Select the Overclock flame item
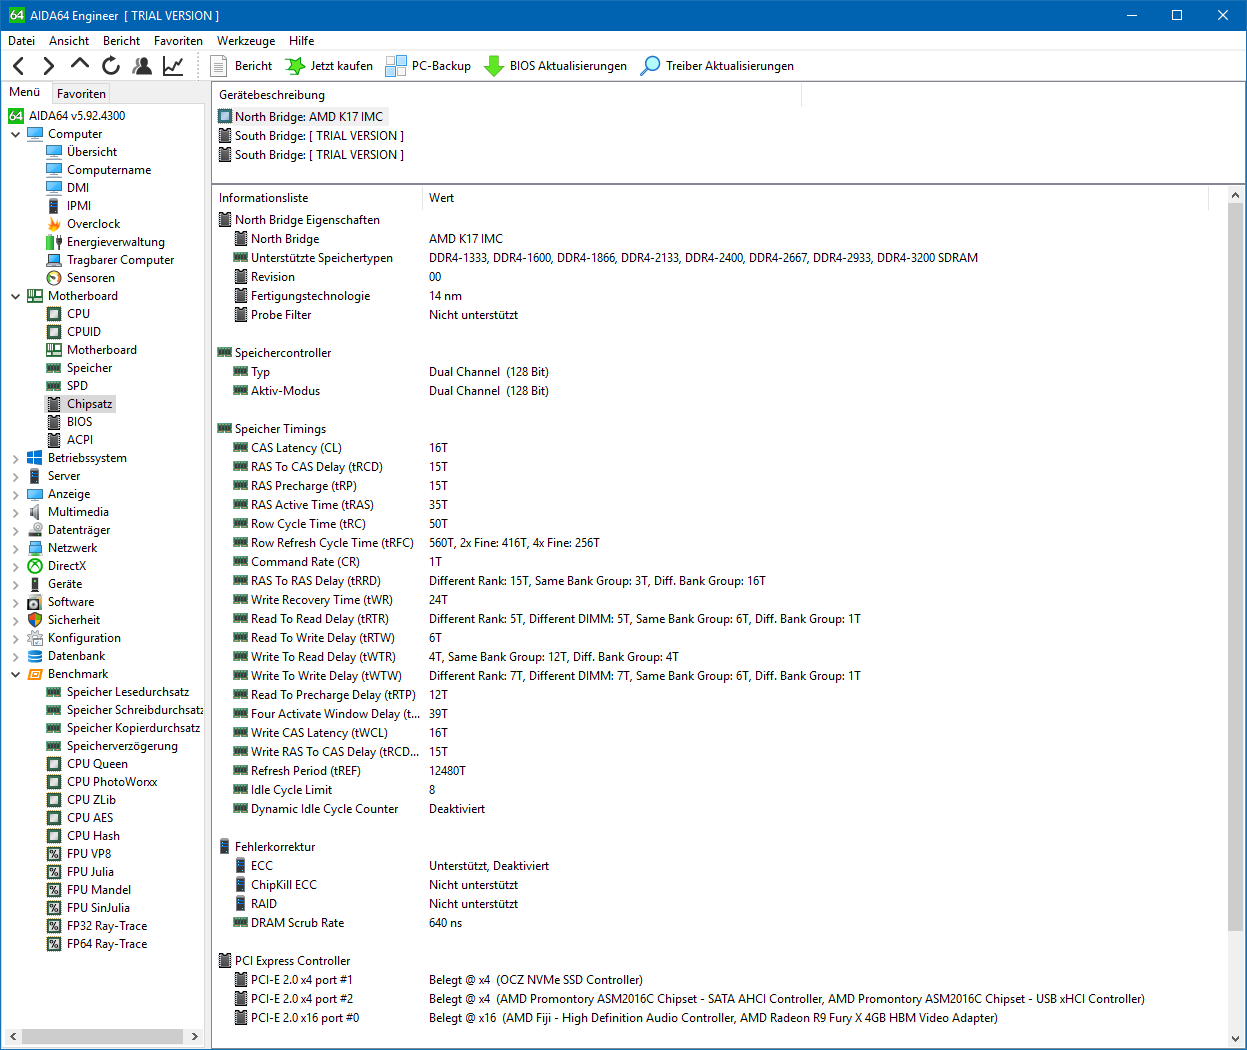 (x=93, y=224)
